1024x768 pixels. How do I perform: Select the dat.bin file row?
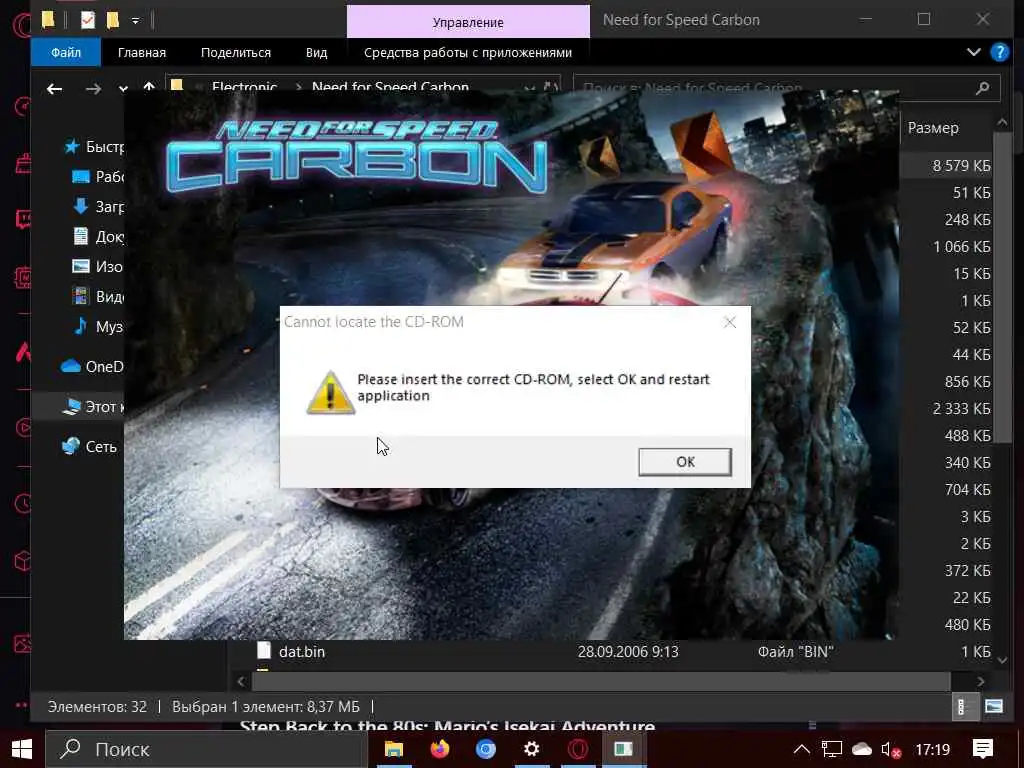(x=611, y=652)
